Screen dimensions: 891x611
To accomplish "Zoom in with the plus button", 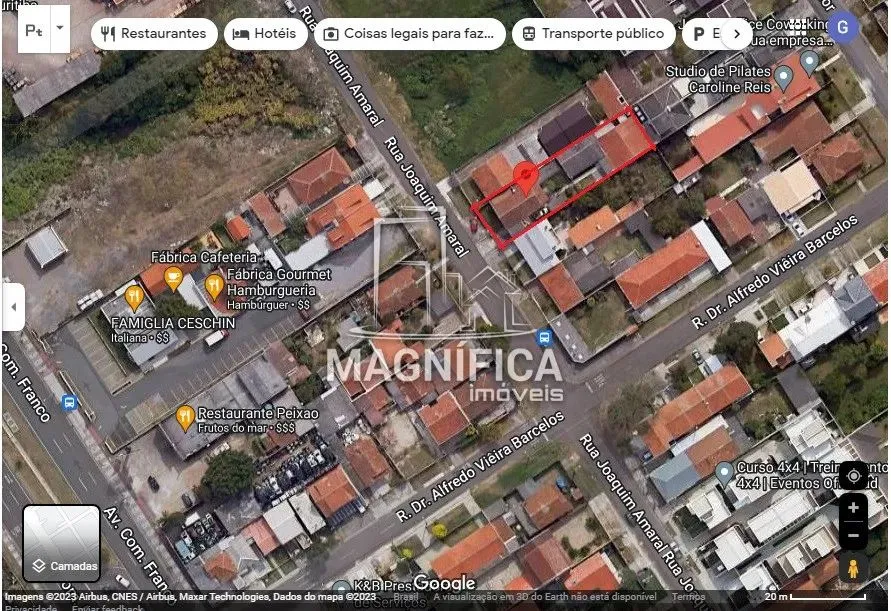I will pos(853,508).
